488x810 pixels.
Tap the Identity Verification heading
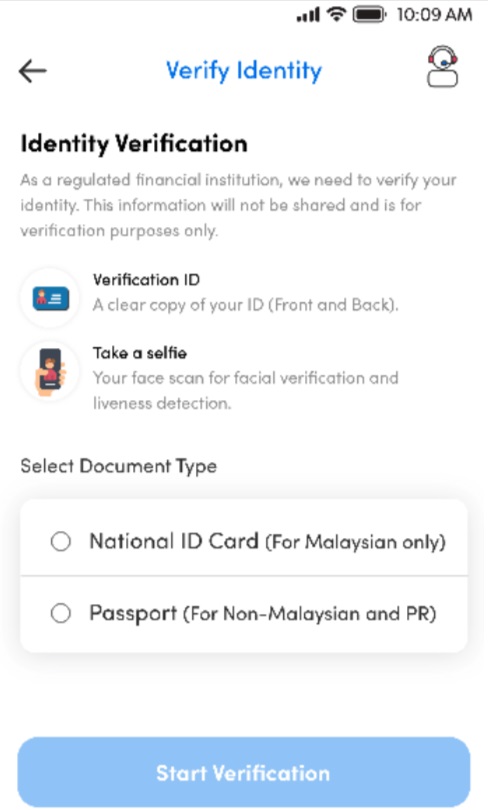coord(134,144)
